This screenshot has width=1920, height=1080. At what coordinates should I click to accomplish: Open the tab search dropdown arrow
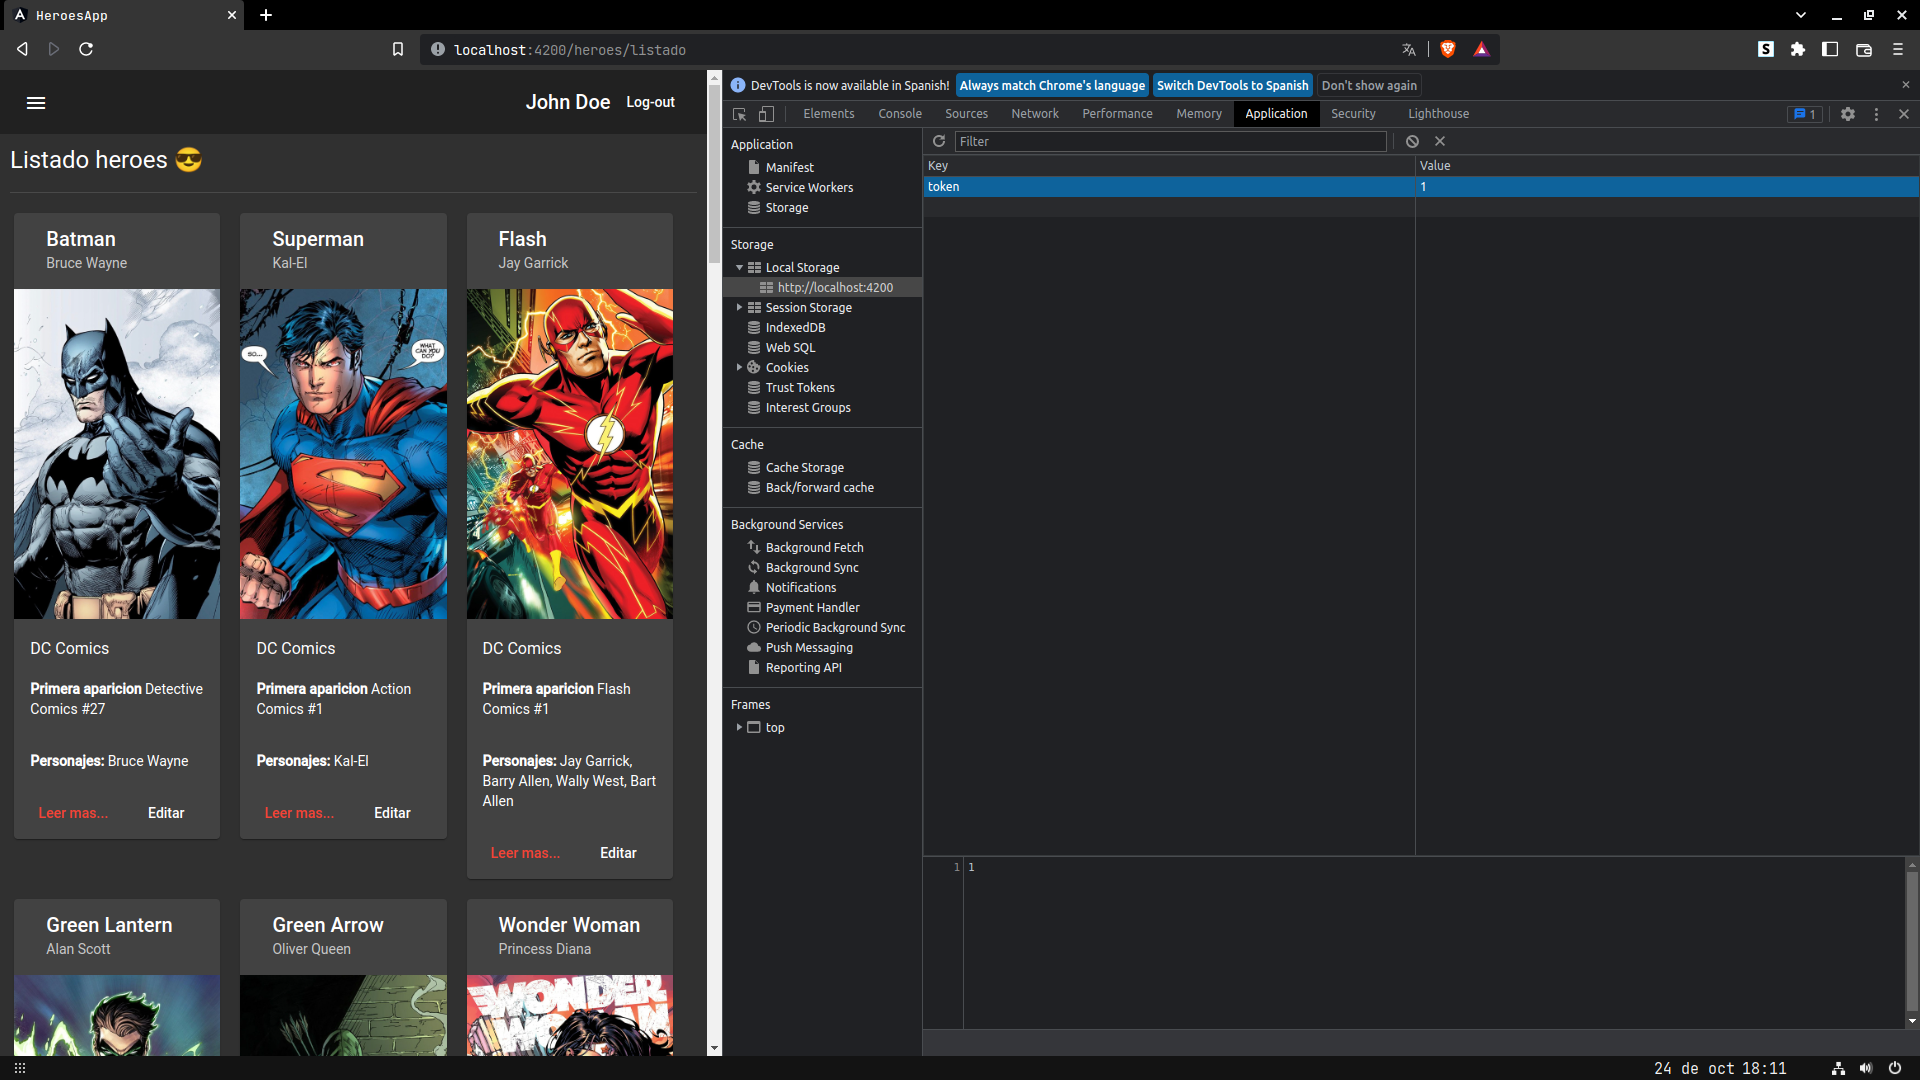[x=1801, y=15]
